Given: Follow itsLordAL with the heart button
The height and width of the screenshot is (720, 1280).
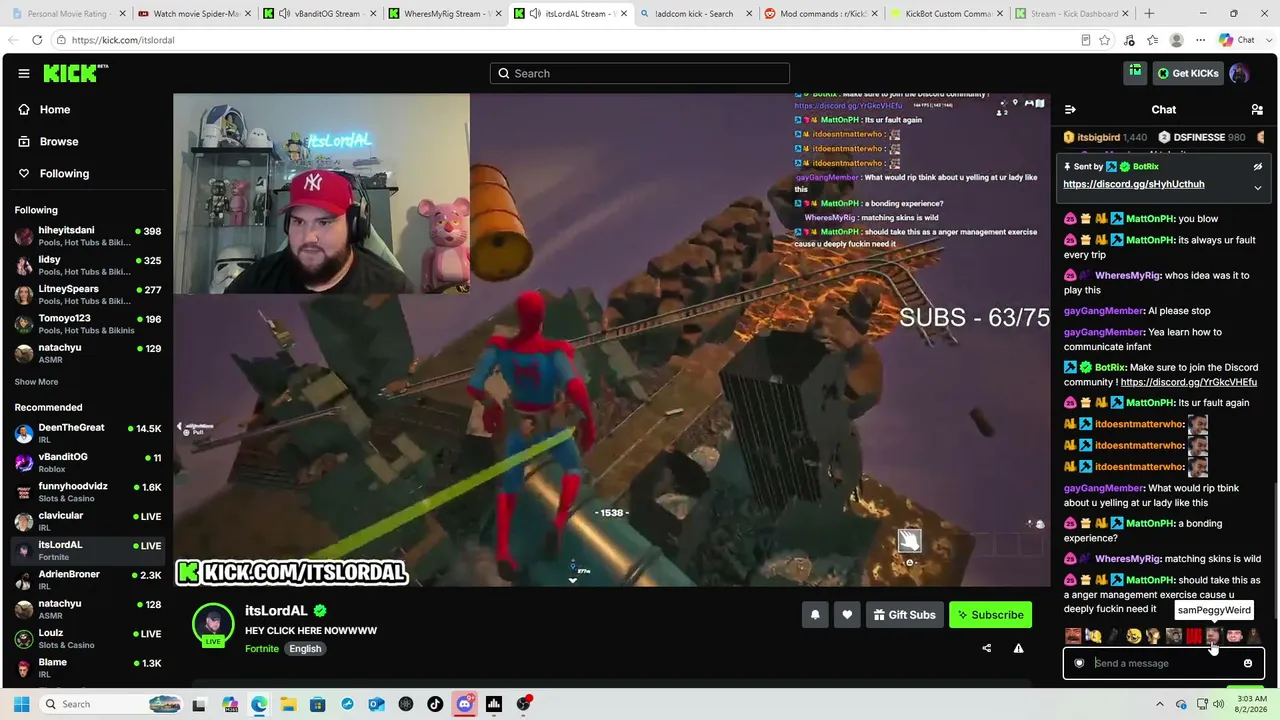Looking at the screenshot, I should click(847, 615).
